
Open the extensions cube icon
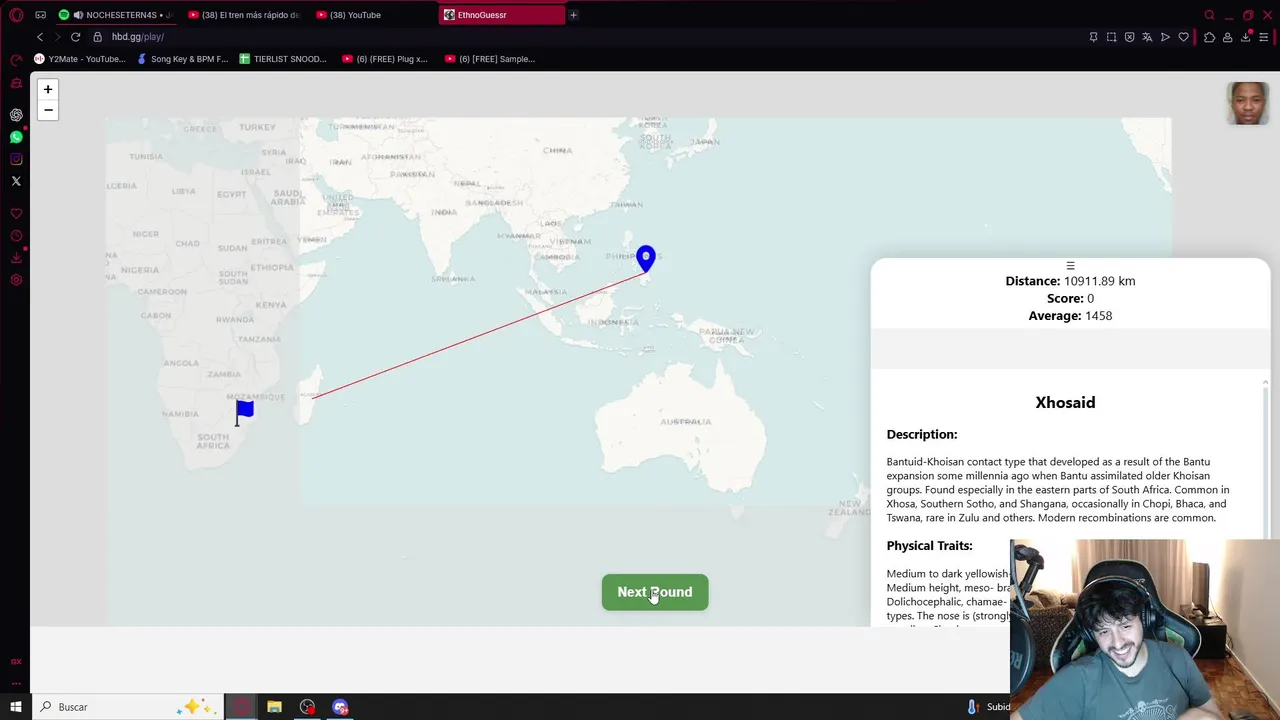point(1209,37)
